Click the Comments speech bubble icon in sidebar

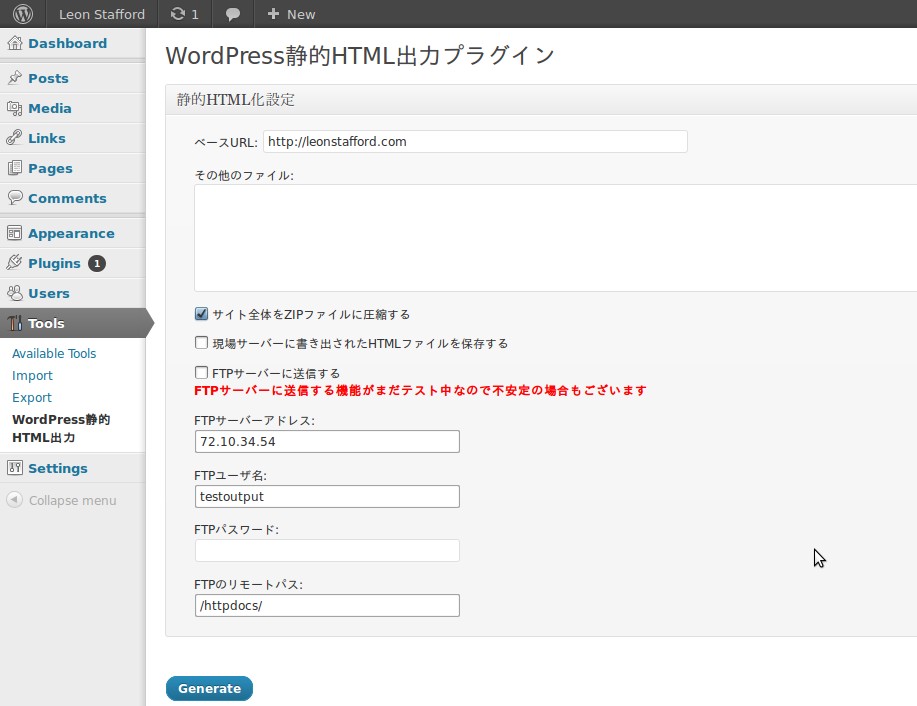[x=15, y=198]
